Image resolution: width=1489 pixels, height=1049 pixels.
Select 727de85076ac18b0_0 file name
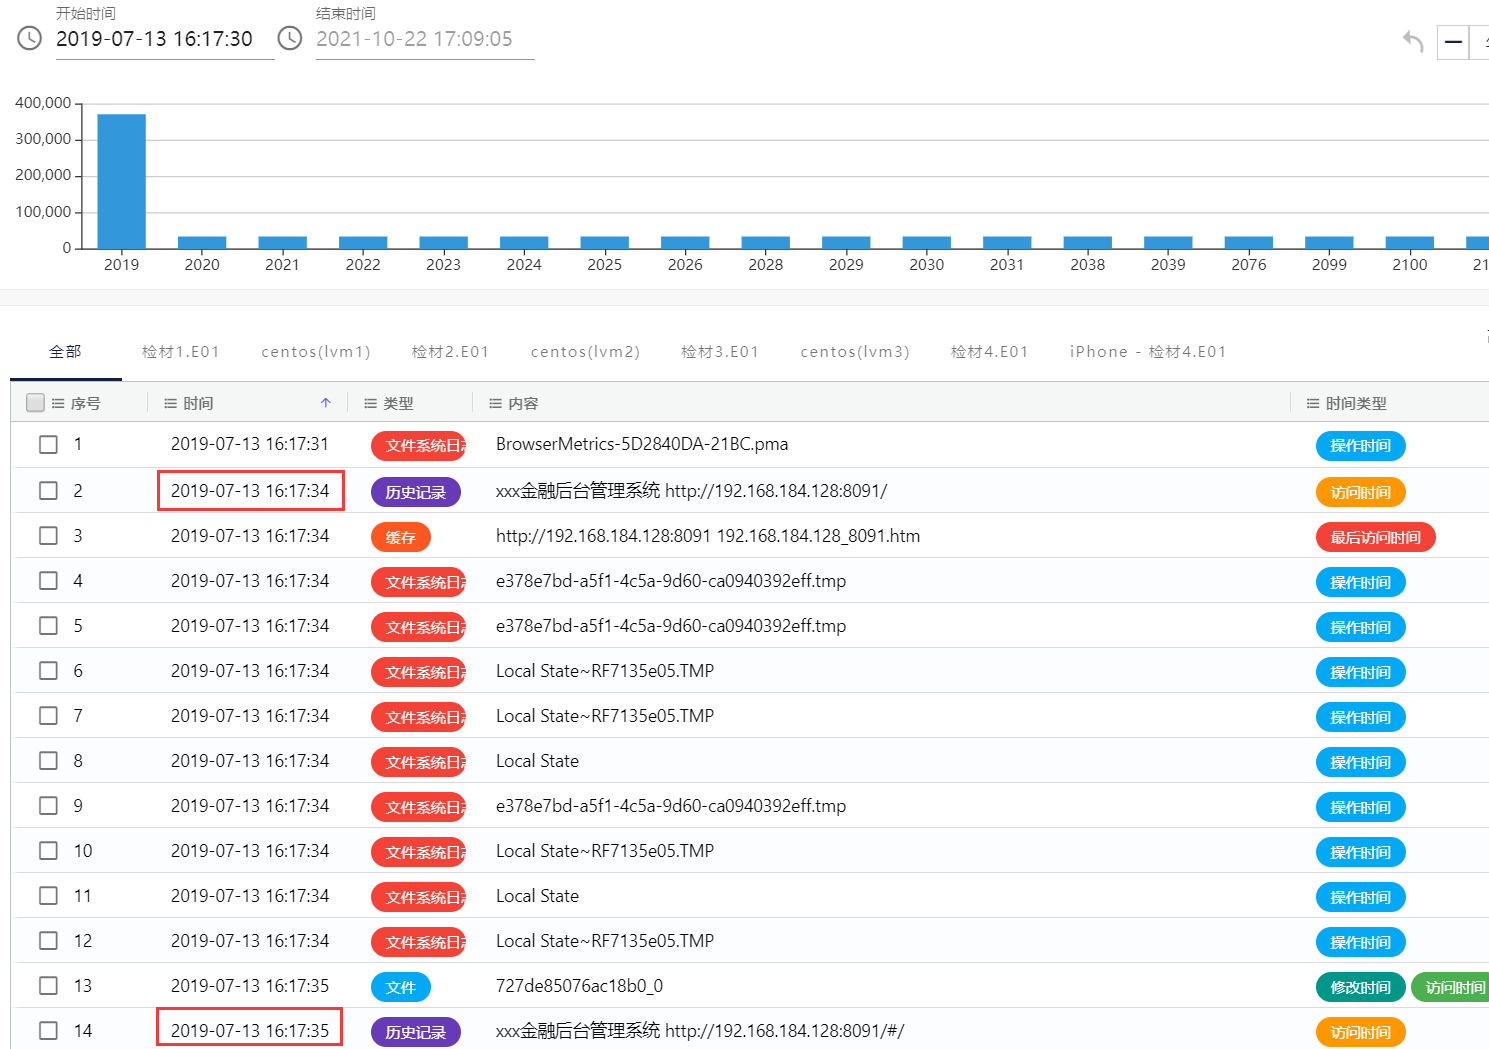(x=579, y=986)
